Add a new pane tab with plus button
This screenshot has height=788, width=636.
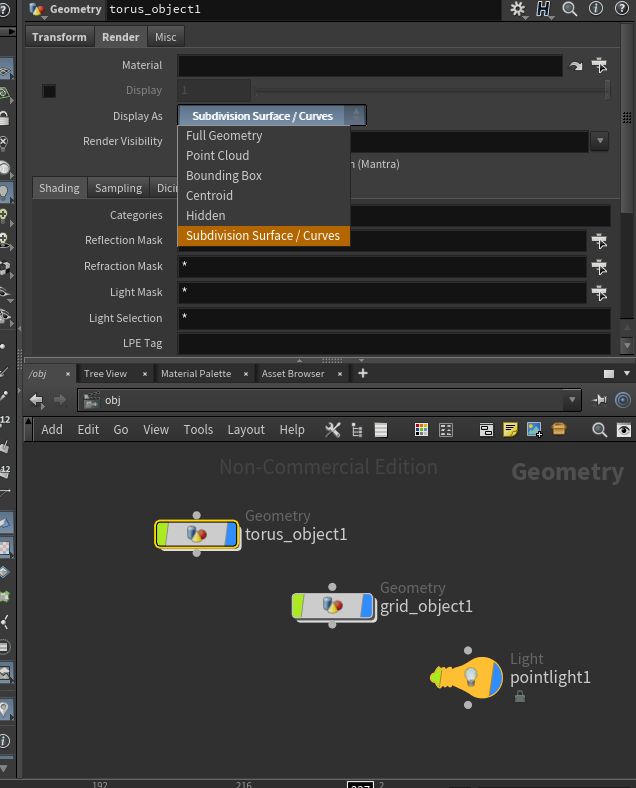363,373
